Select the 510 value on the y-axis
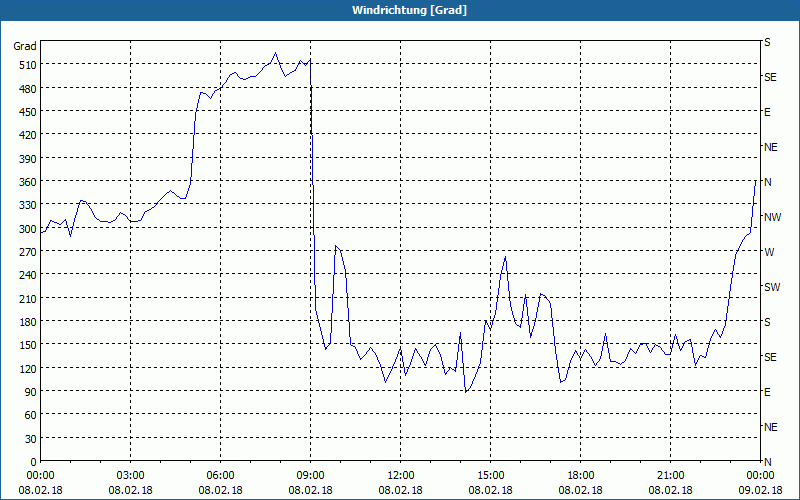Image resolution: width=800 pixels, height=500 pixels. pos(28,65)
